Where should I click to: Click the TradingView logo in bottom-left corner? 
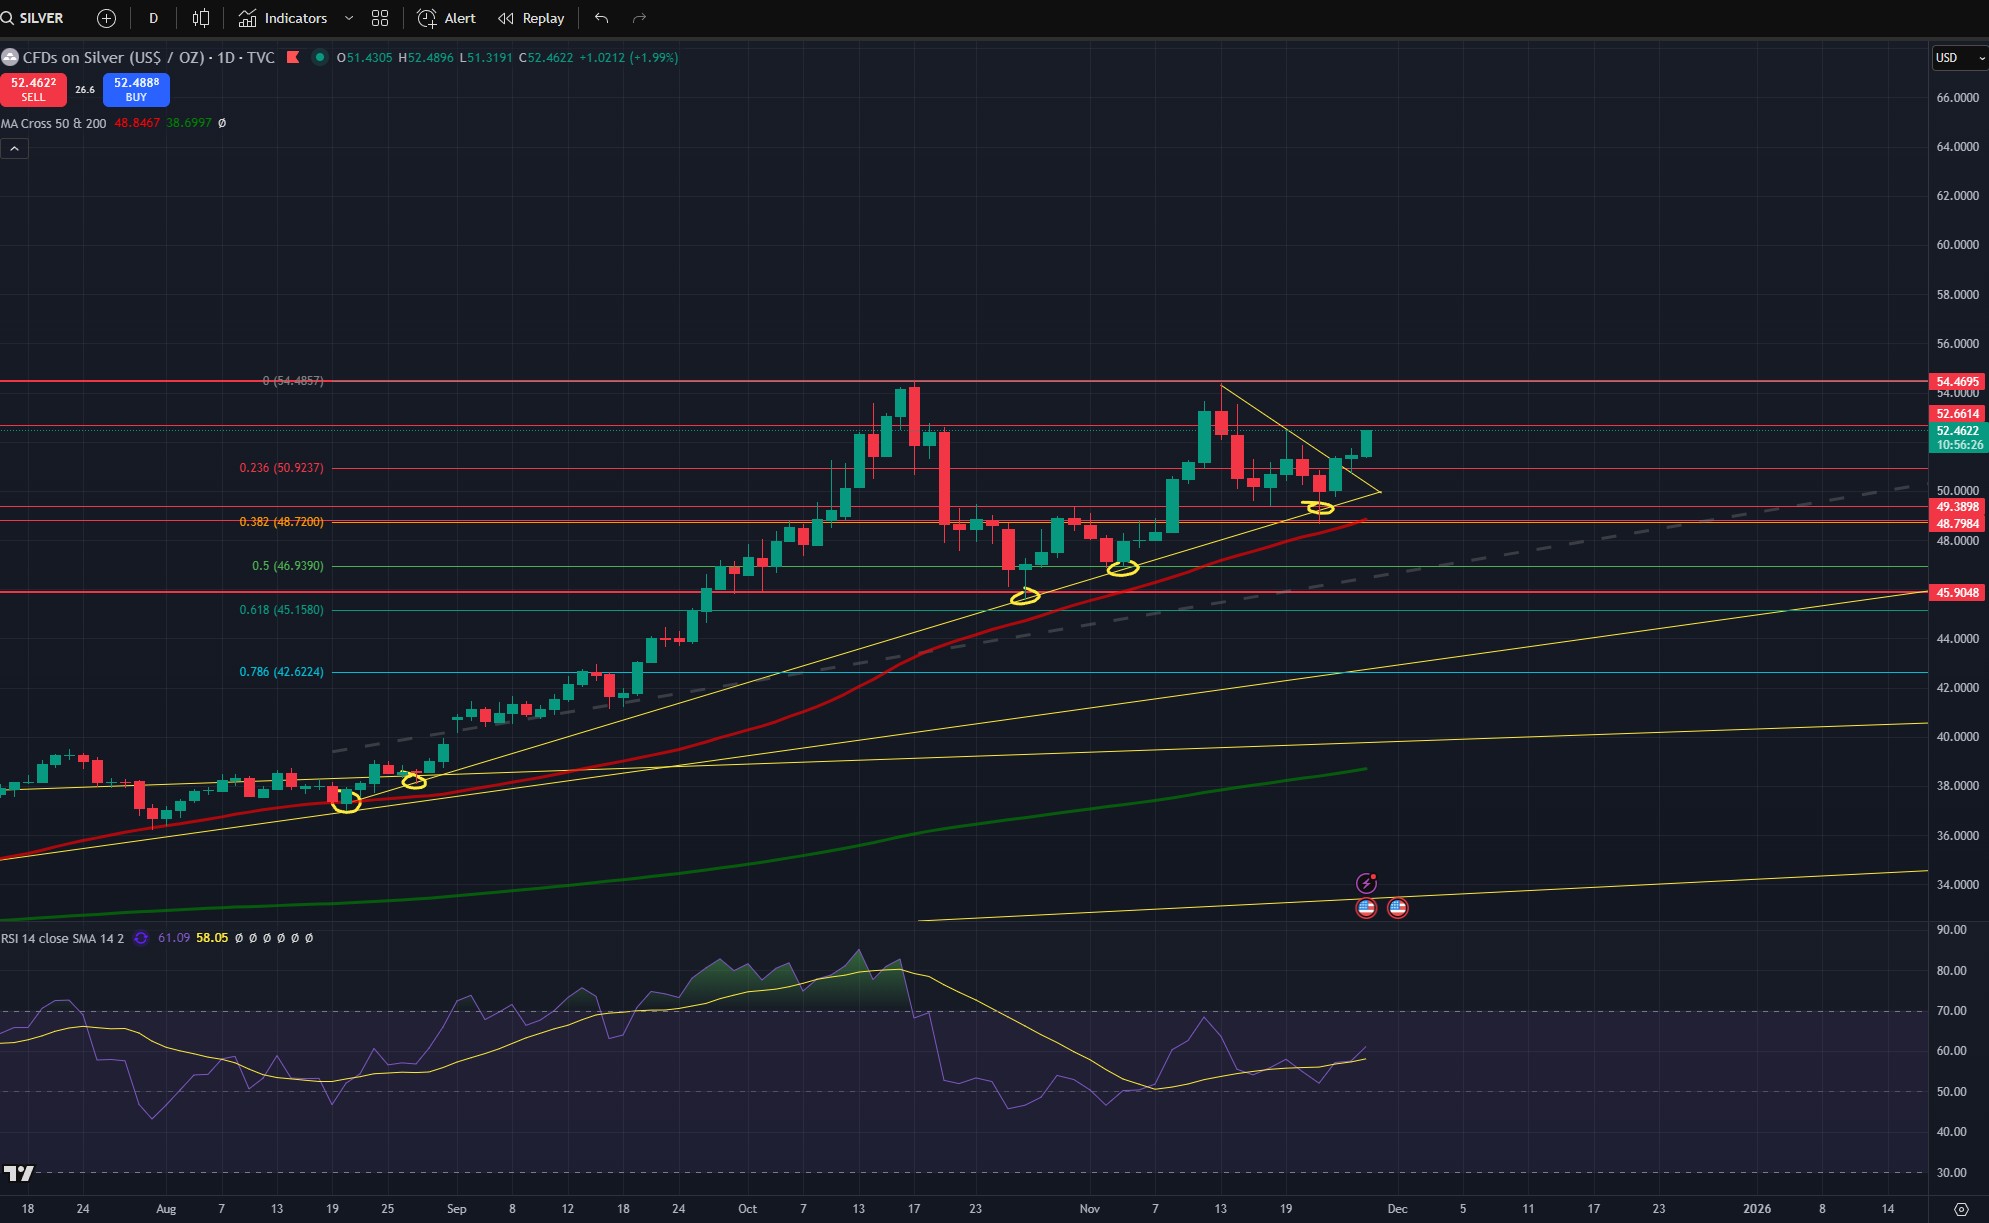18,1173
